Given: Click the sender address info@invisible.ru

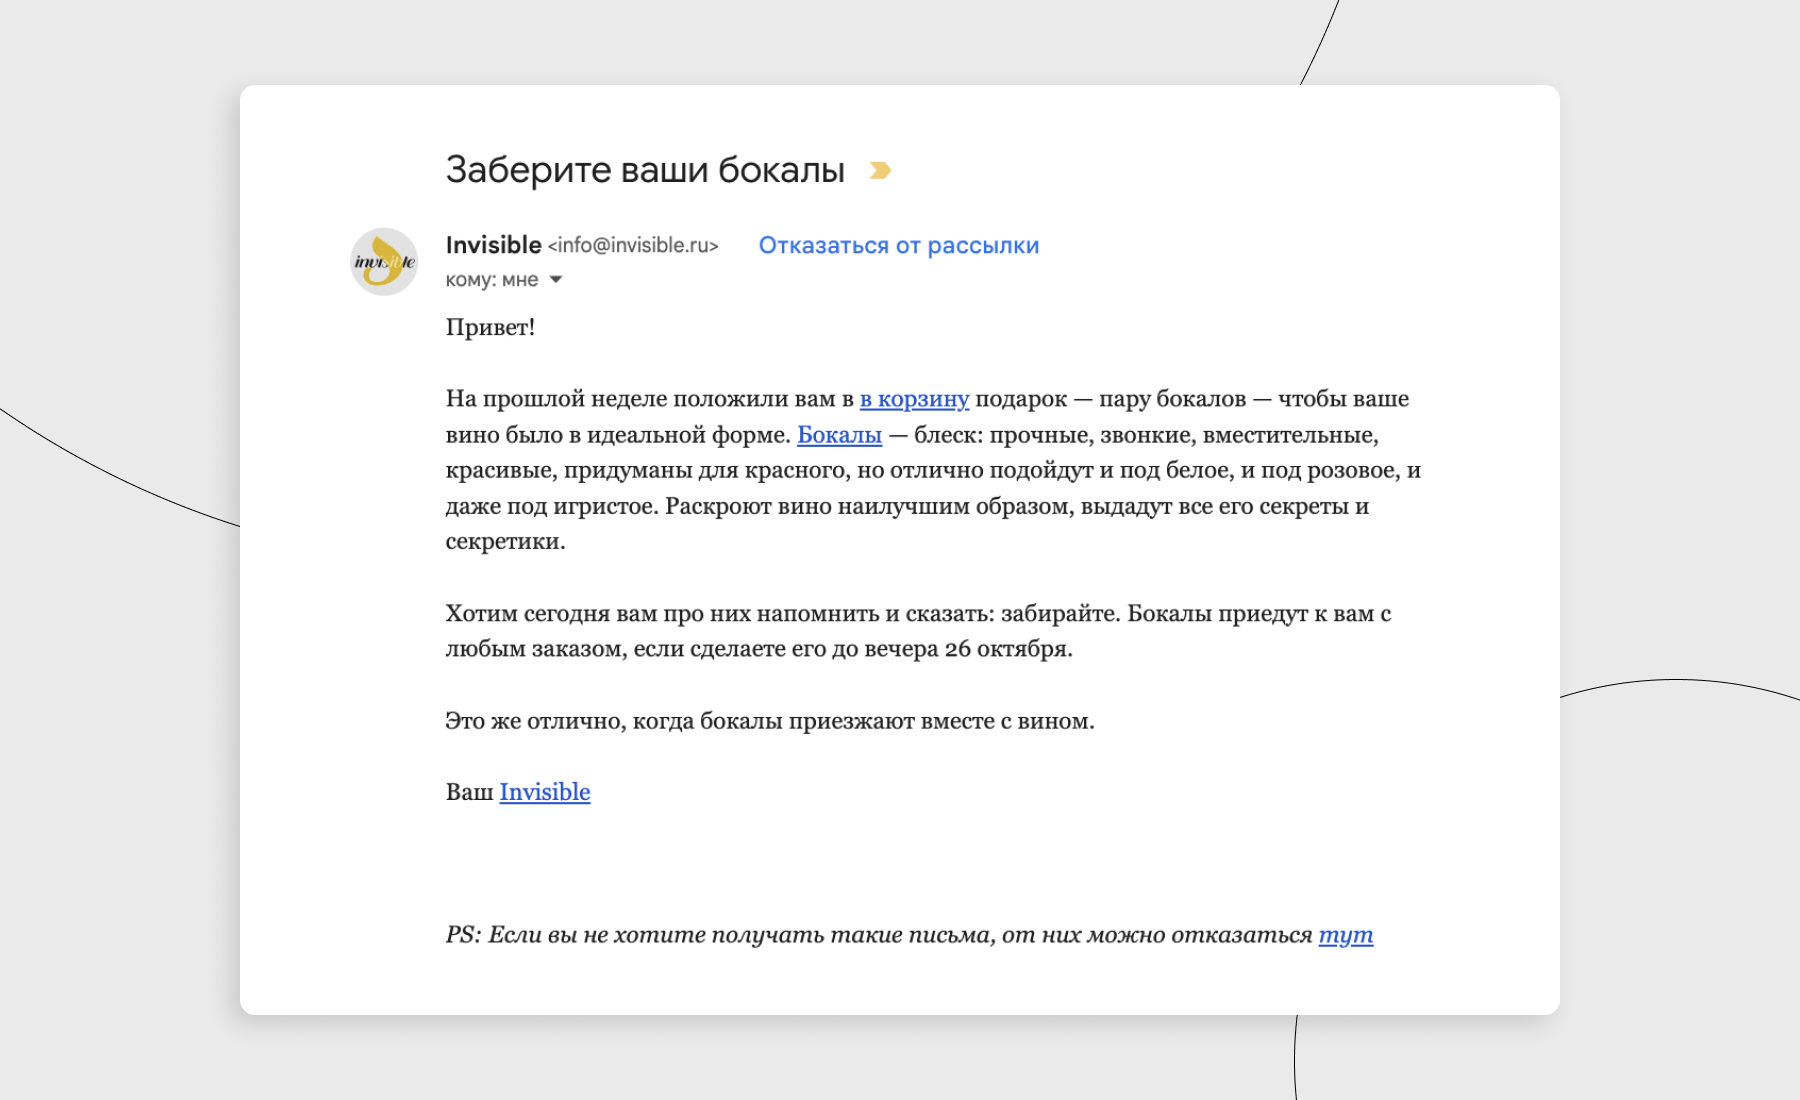Looking at the screenshot, I should click(x=633, y=246).
